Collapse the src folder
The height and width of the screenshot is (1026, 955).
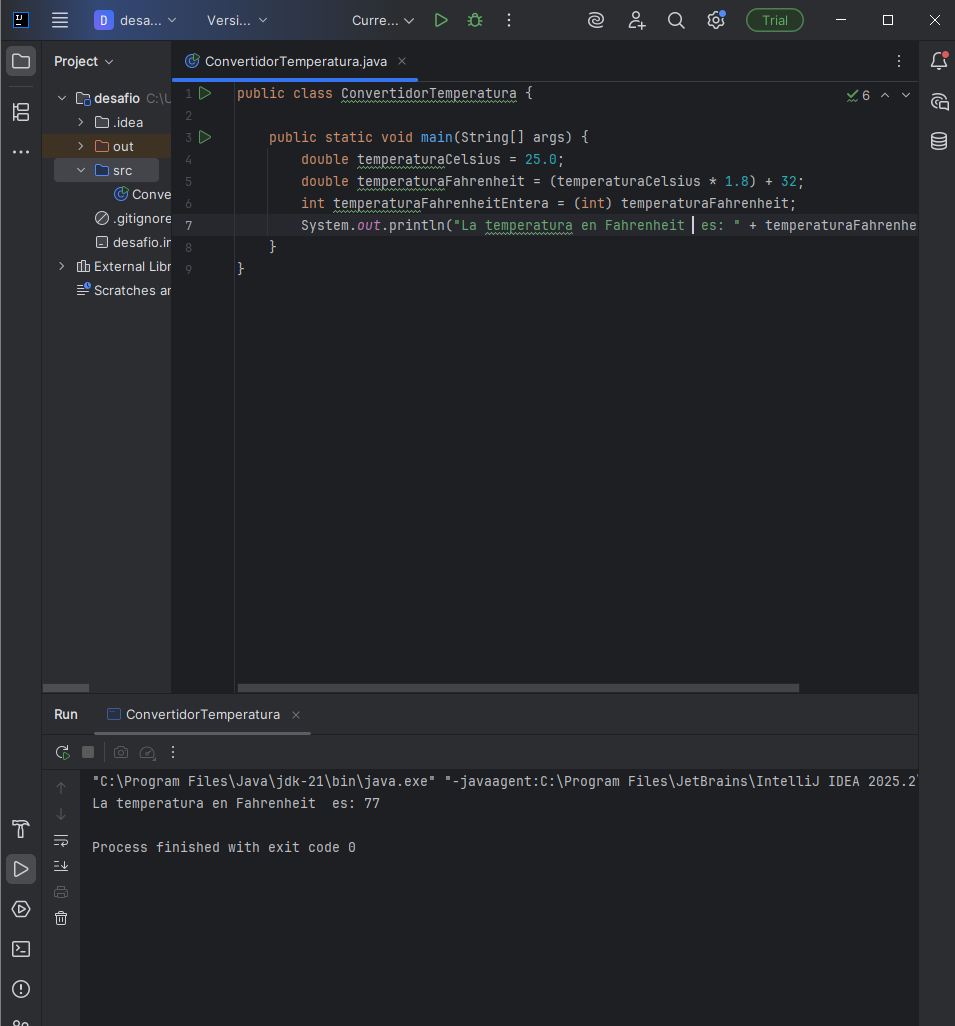pos(81,170)
